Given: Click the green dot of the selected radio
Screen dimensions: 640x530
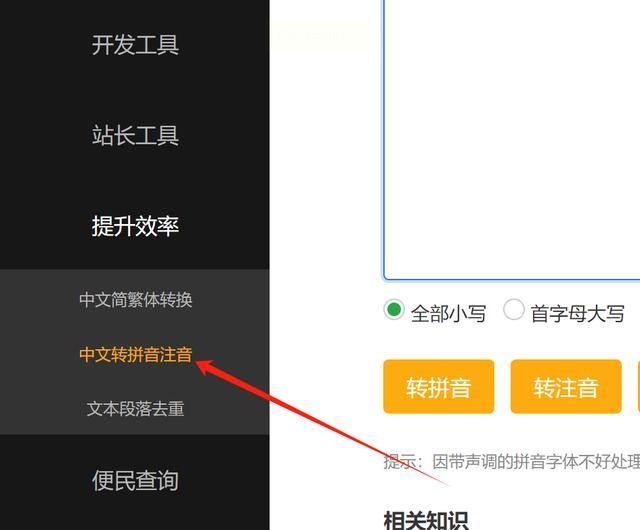Looking at the screenshot, I should tap(394, 310).
